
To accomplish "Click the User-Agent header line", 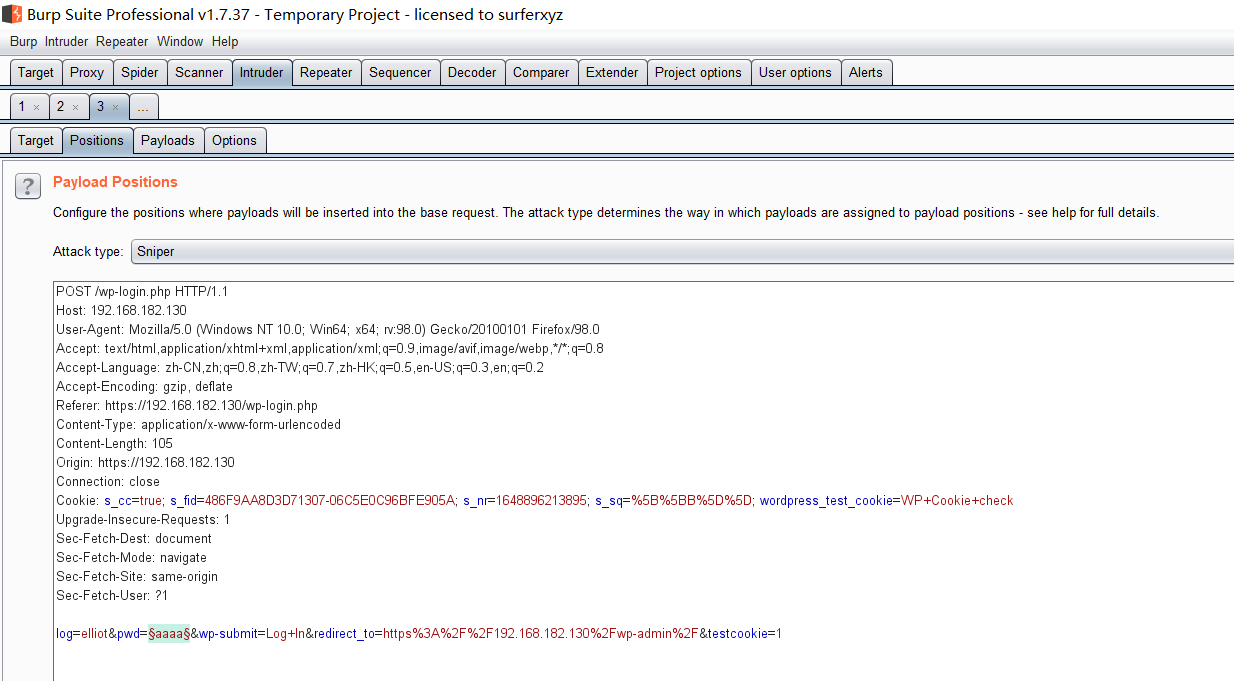I will pyautogui.click(x=328, y=329).
